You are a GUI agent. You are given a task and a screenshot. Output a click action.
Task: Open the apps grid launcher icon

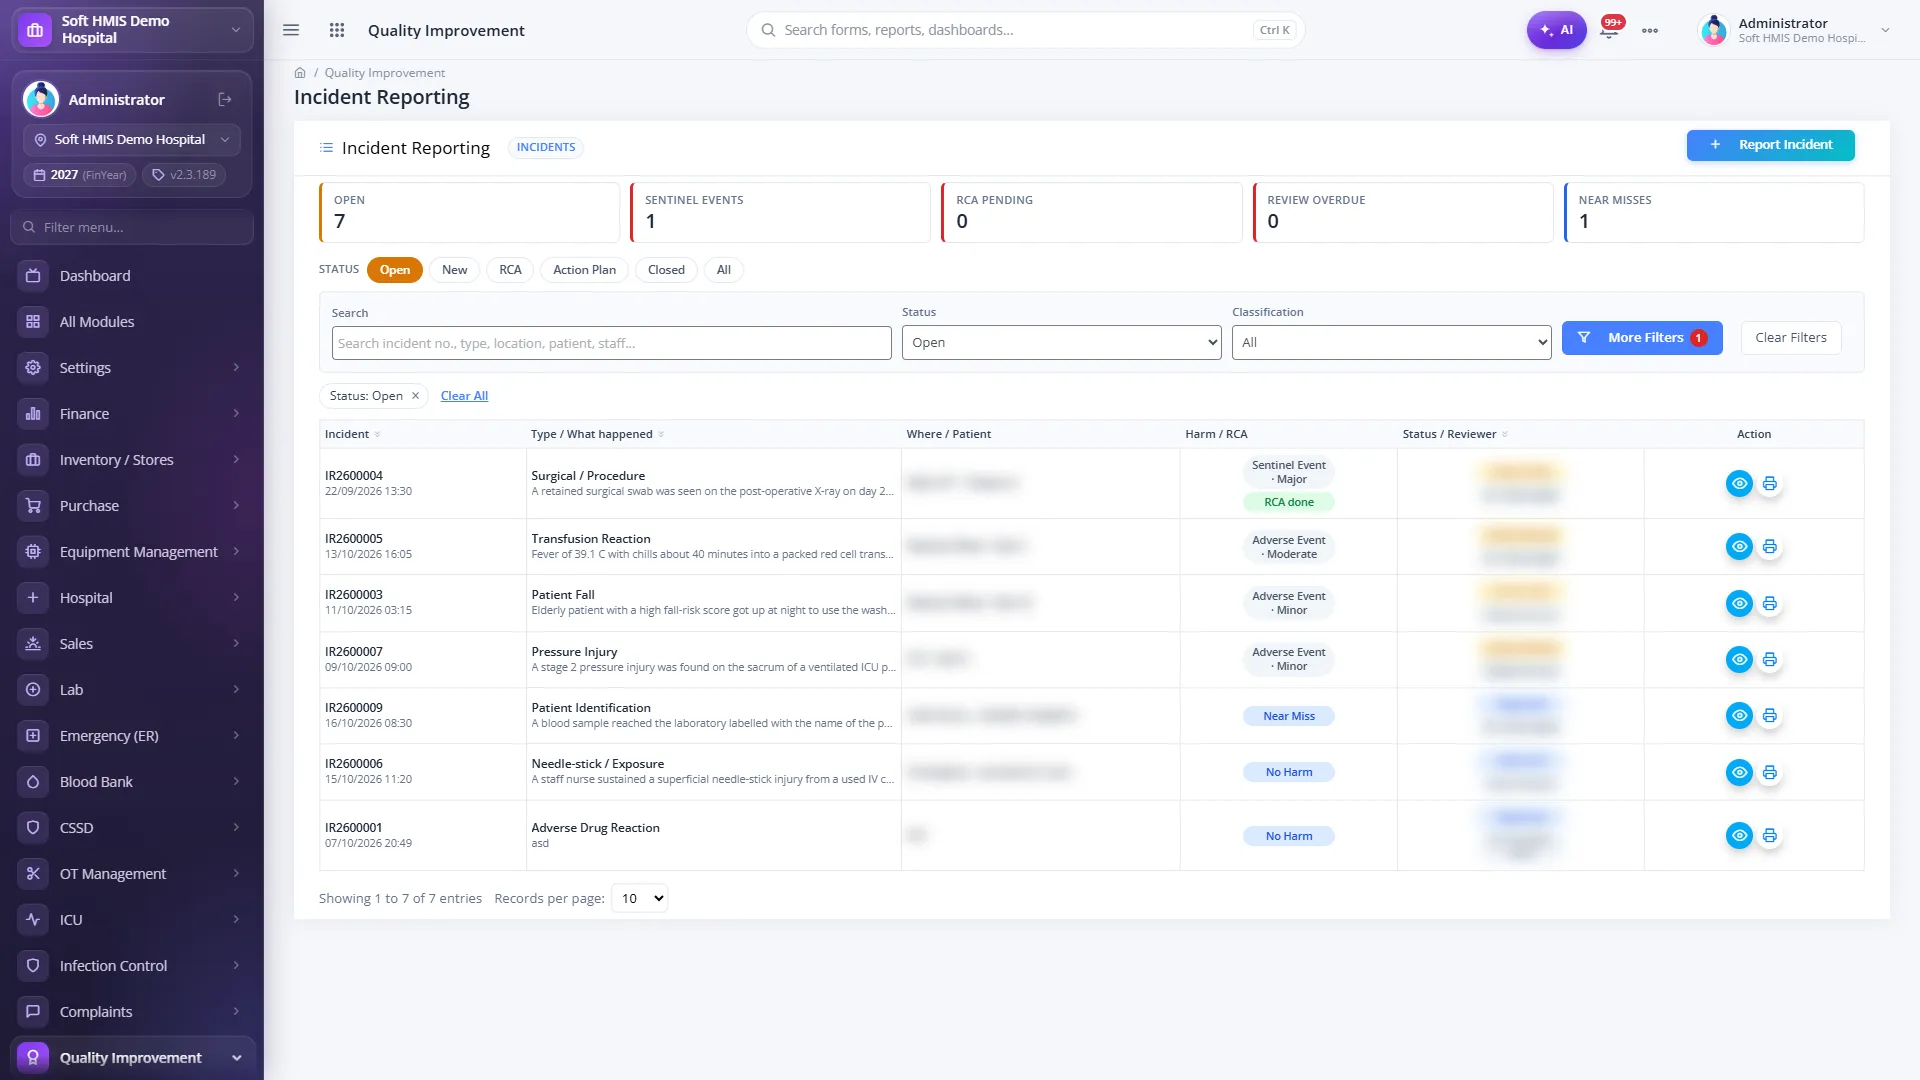[x=337, y=30]
